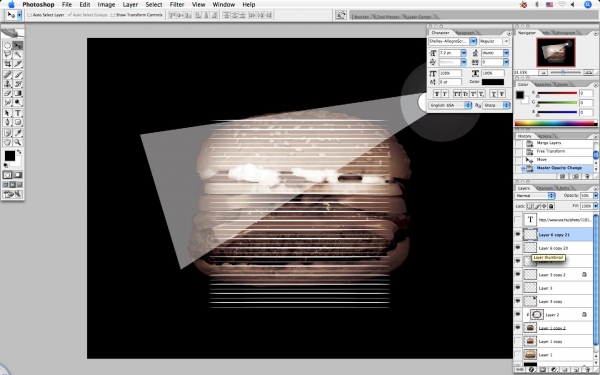
Task: Switch to Quick Mask mode
Action: point(18,175)
